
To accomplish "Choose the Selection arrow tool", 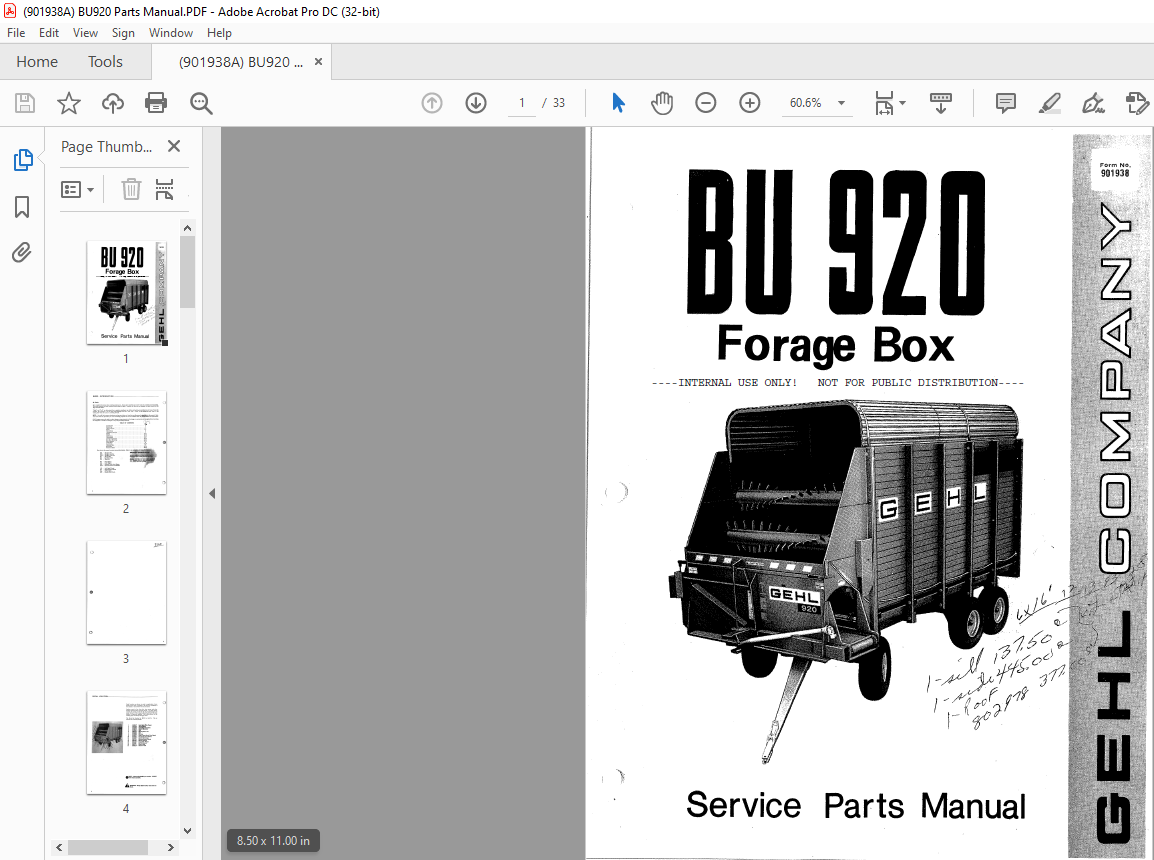I will coord(618,103).
